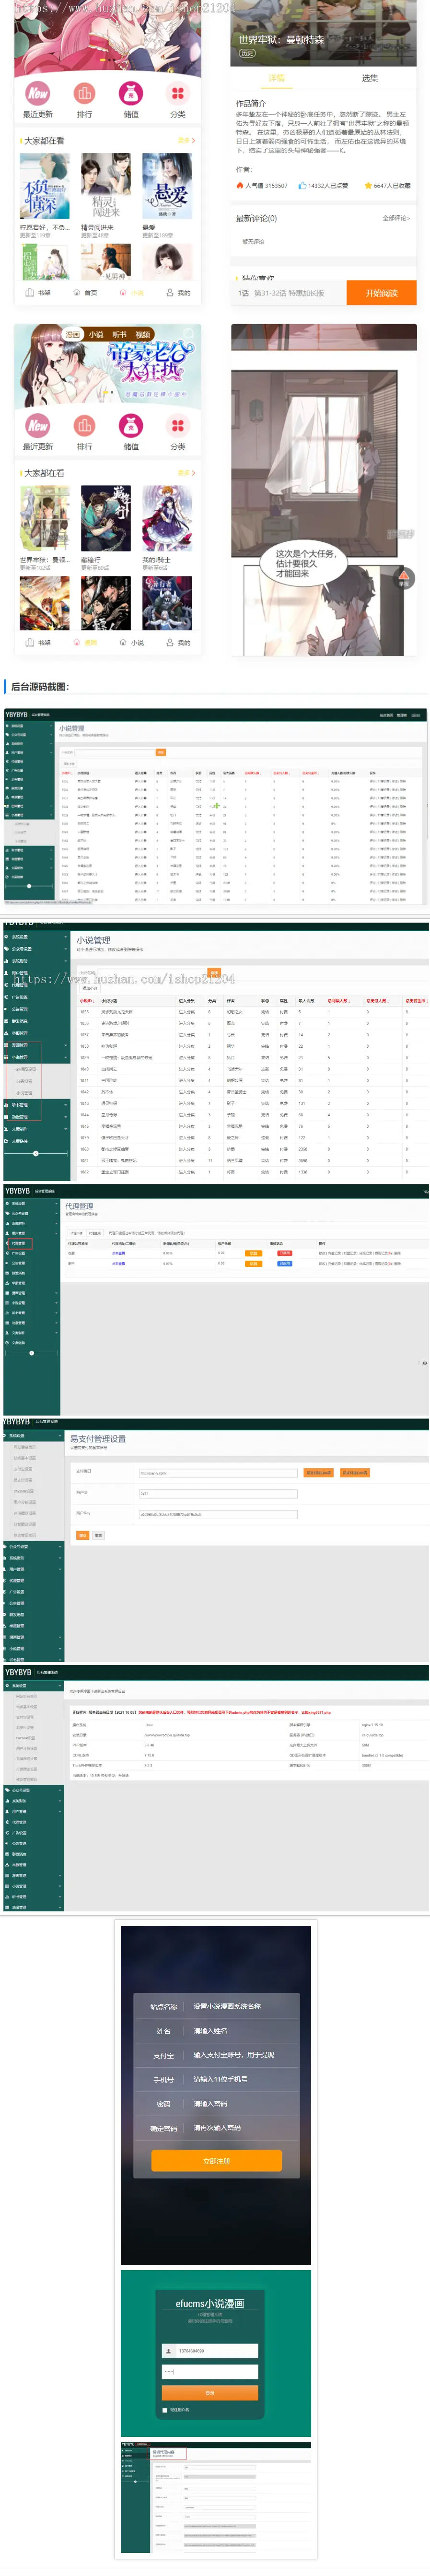
Task: Tap 最近更新 under the 帝豪老公 banner
Action: (x=38, y=425)
